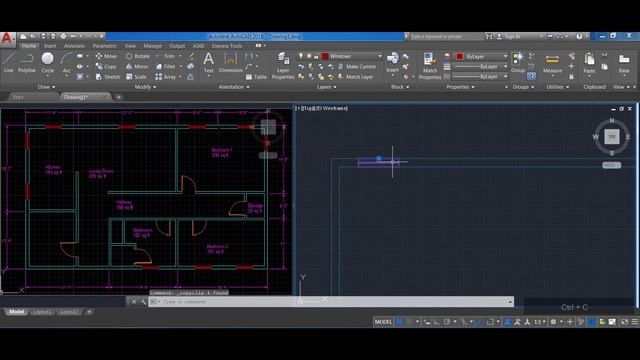Expand the Draw panel
The width and height of the screenshot is (640, 360).
[46, 87]
